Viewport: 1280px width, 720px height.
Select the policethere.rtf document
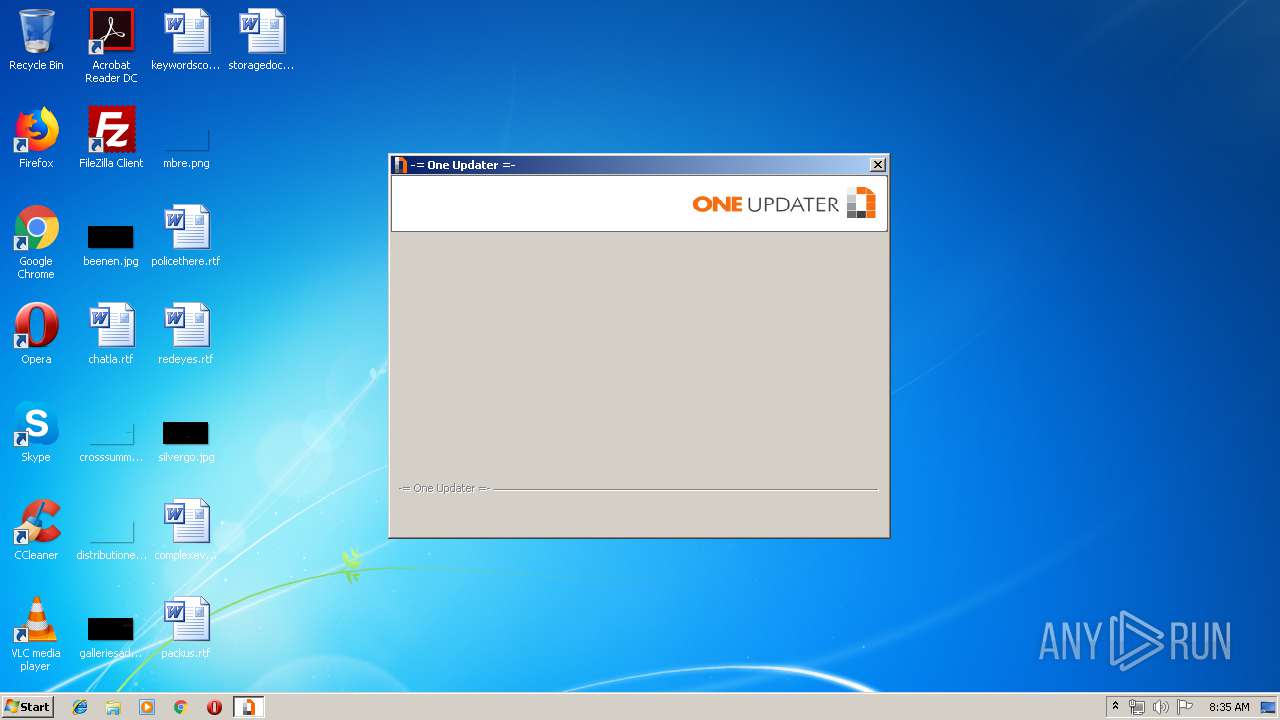click(x=186, y=236)
